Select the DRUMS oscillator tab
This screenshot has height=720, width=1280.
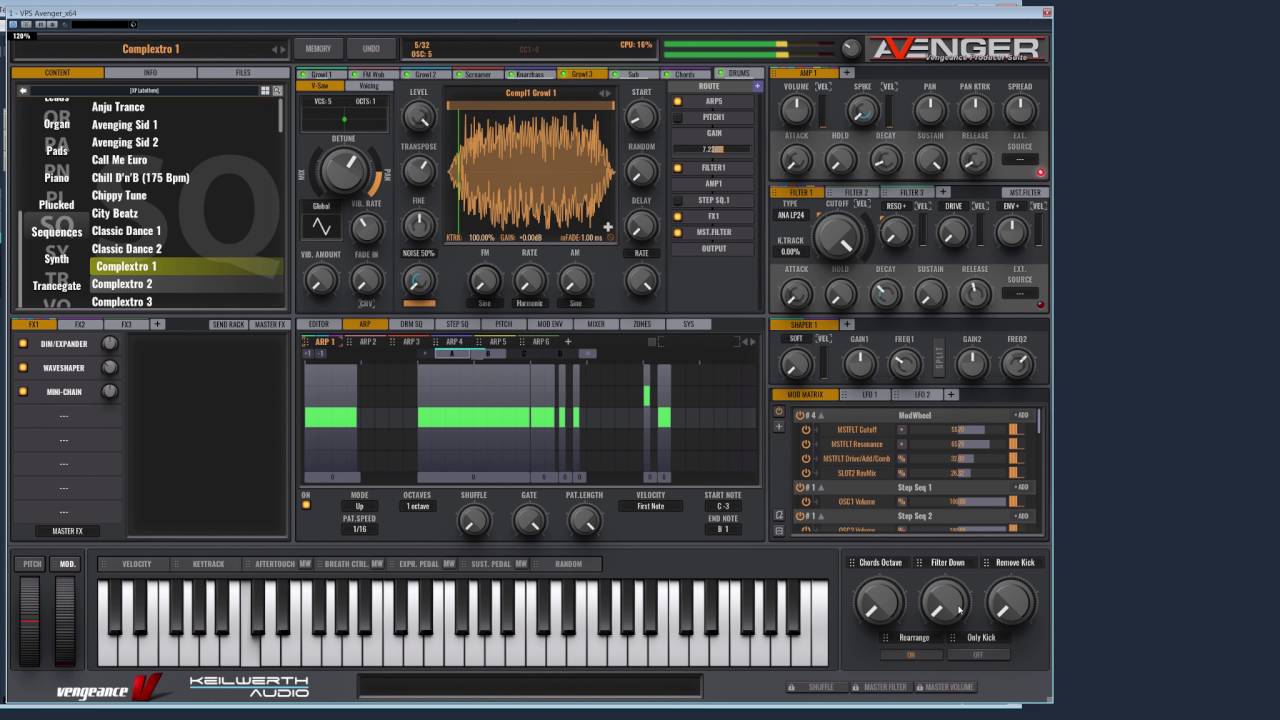point(738,74)
